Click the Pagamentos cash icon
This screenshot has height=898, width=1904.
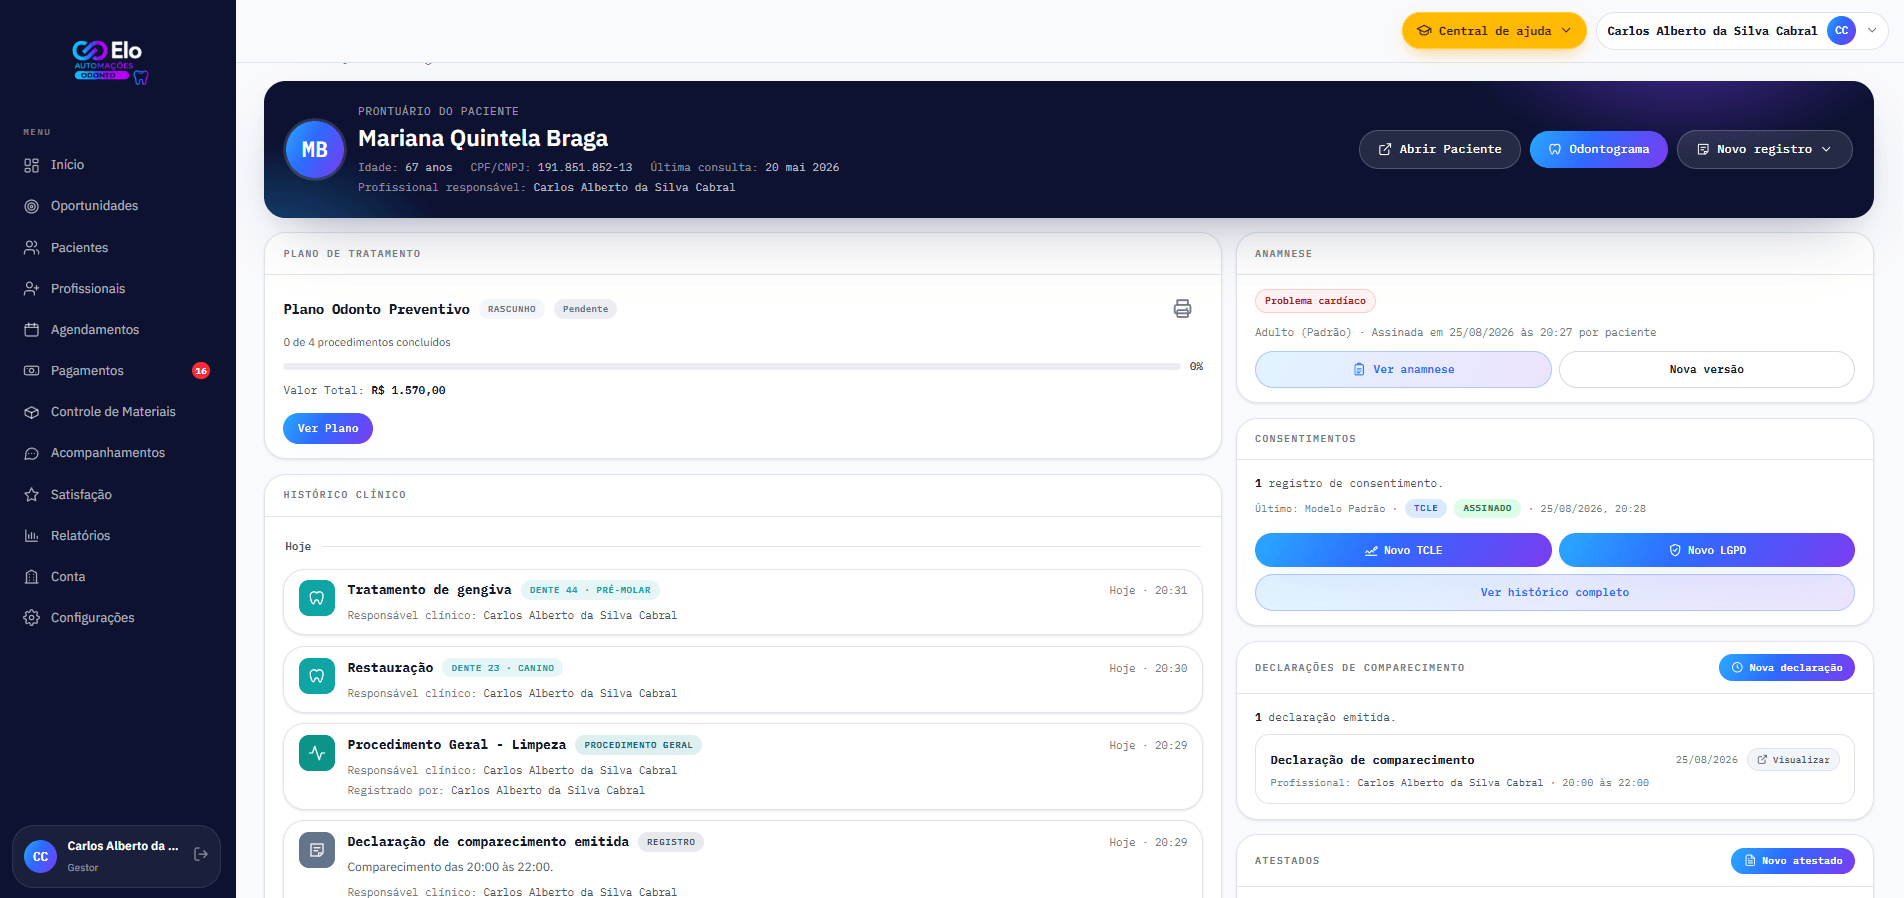(32, 370)
